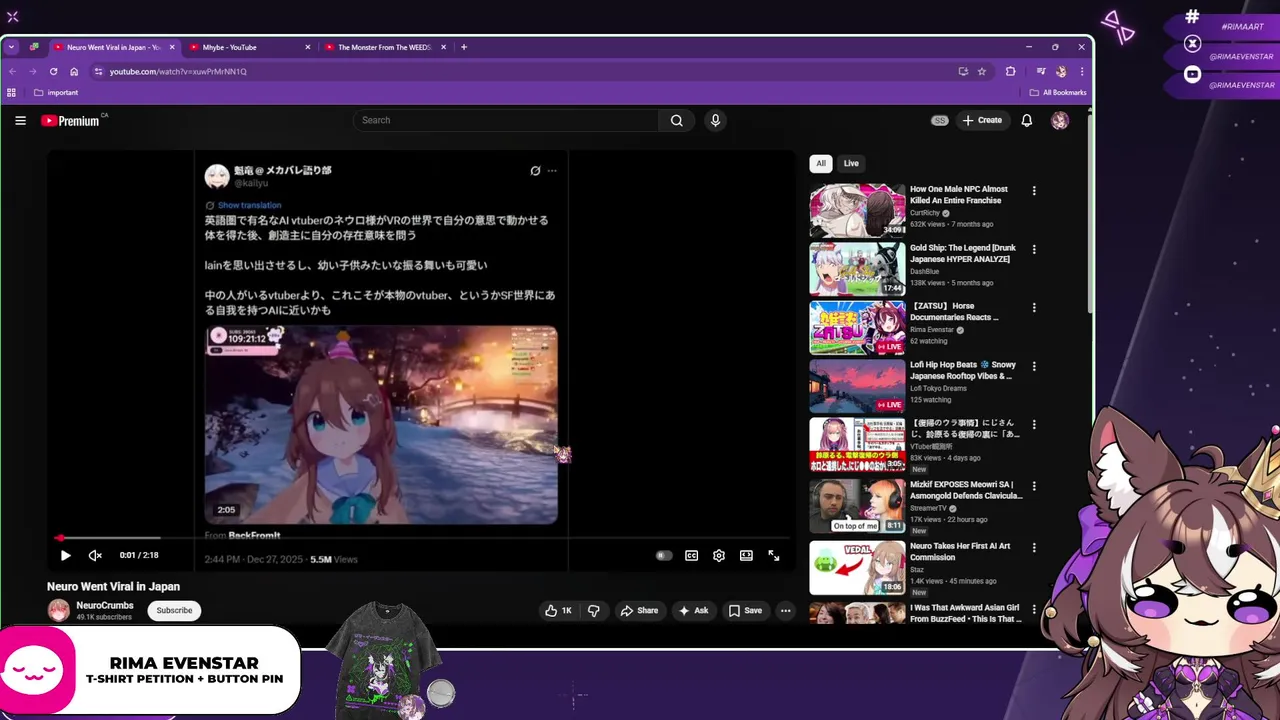Like the video with thumbs up

[558, 610]
